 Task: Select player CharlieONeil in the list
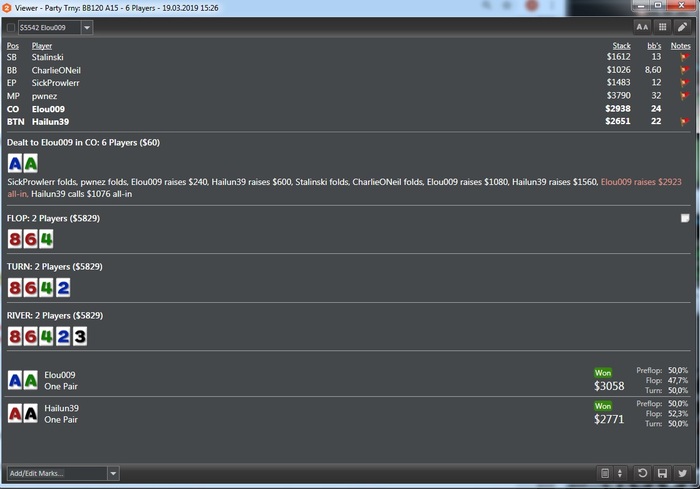click(56, 70)
